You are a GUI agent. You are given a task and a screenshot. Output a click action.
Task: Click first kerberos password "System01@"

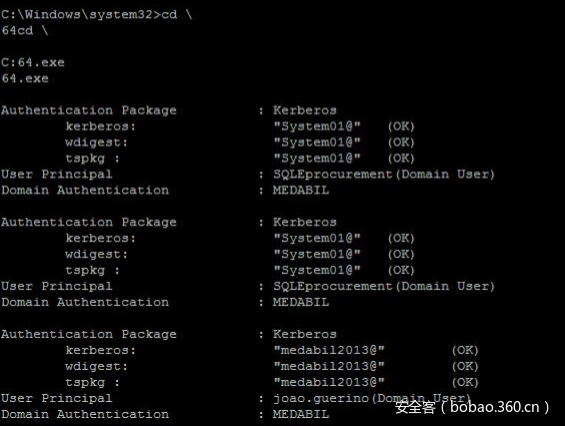(317, 126)
